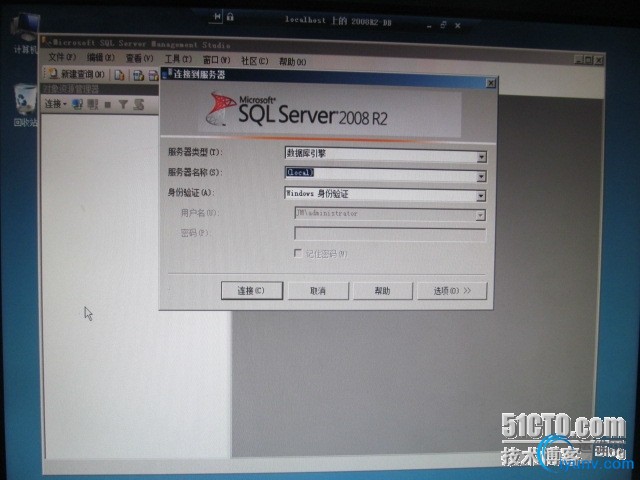Expand the 服务器名称 dropdown arrow
Viewport: 640px width, 480px height.
(x=481, y=176)
